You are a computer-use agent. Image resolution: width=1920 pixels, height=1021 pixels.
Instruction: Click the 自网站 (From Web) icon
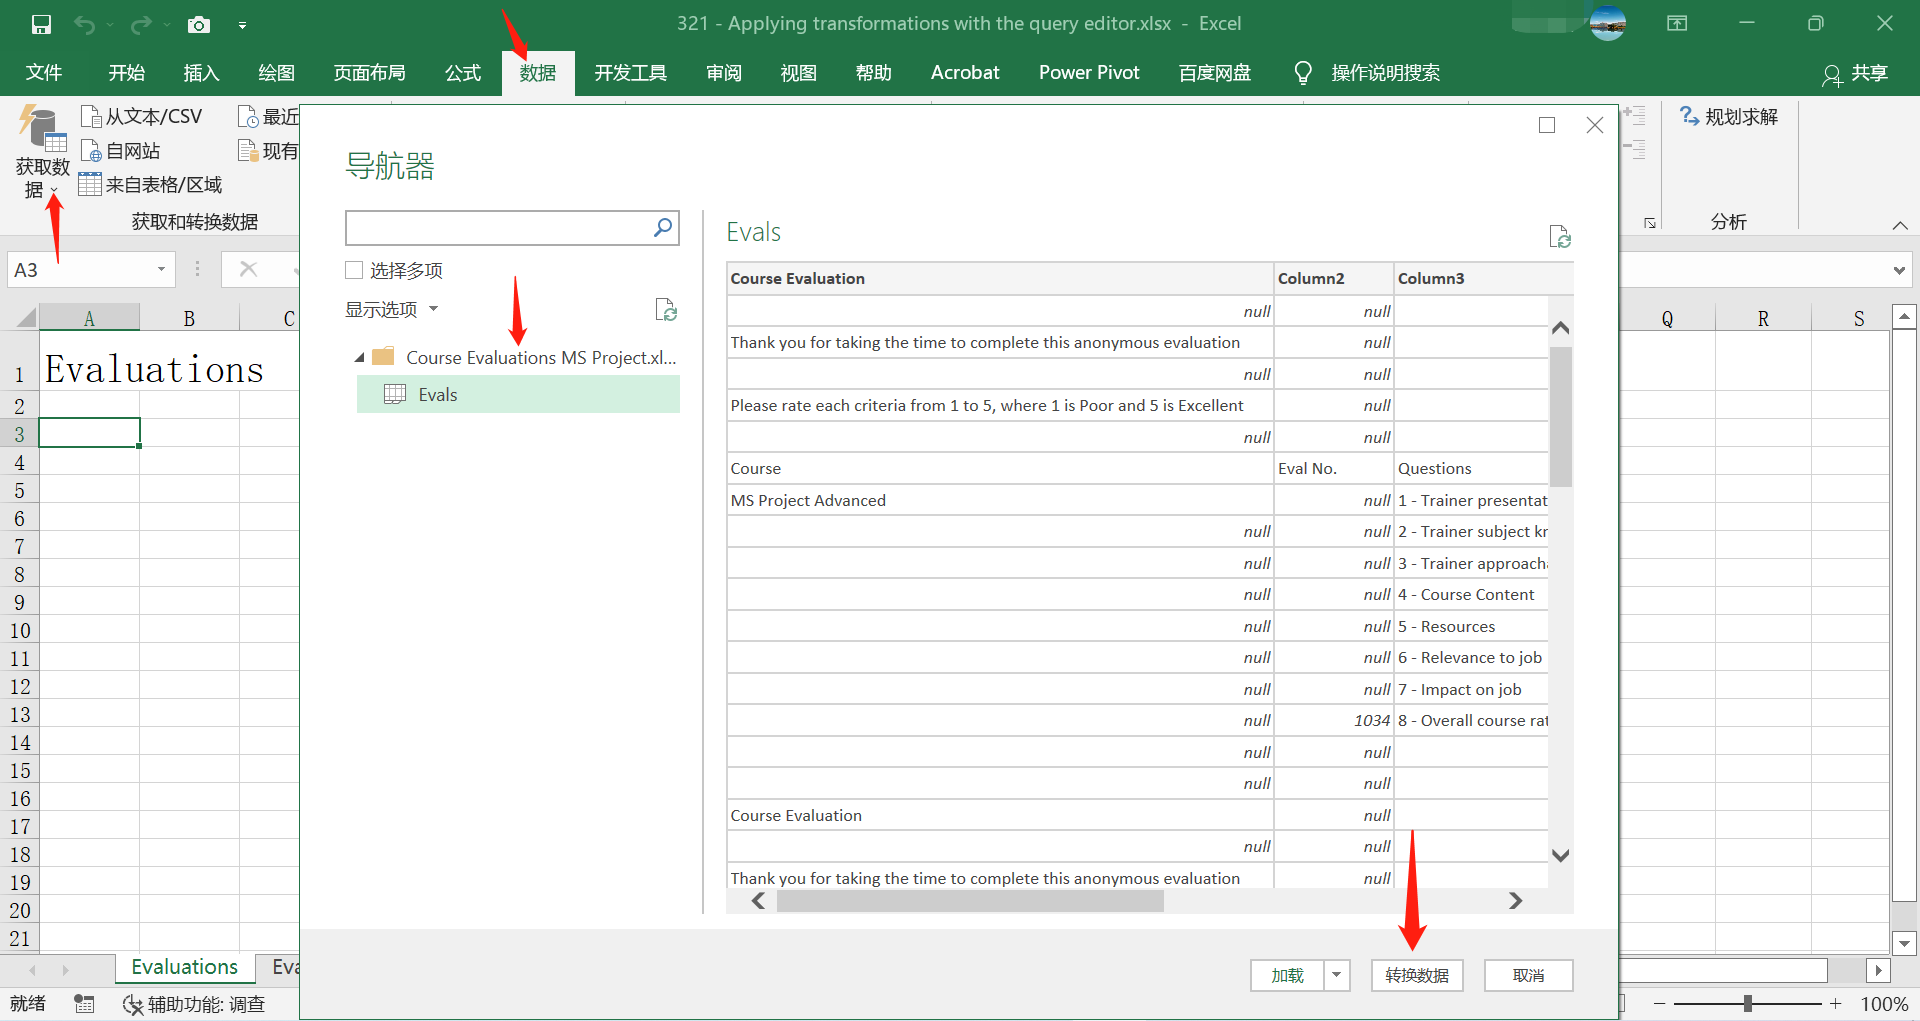(91, 151)
